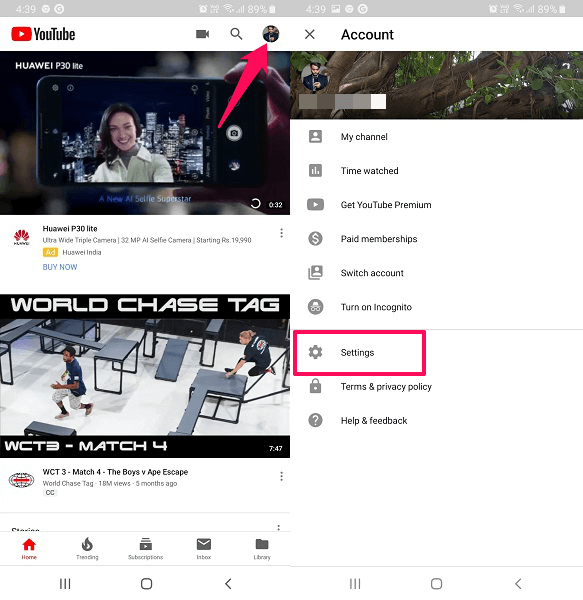Tap the Incognito mask icon
The image size is (583, 600).
click(x=315, y=307)
